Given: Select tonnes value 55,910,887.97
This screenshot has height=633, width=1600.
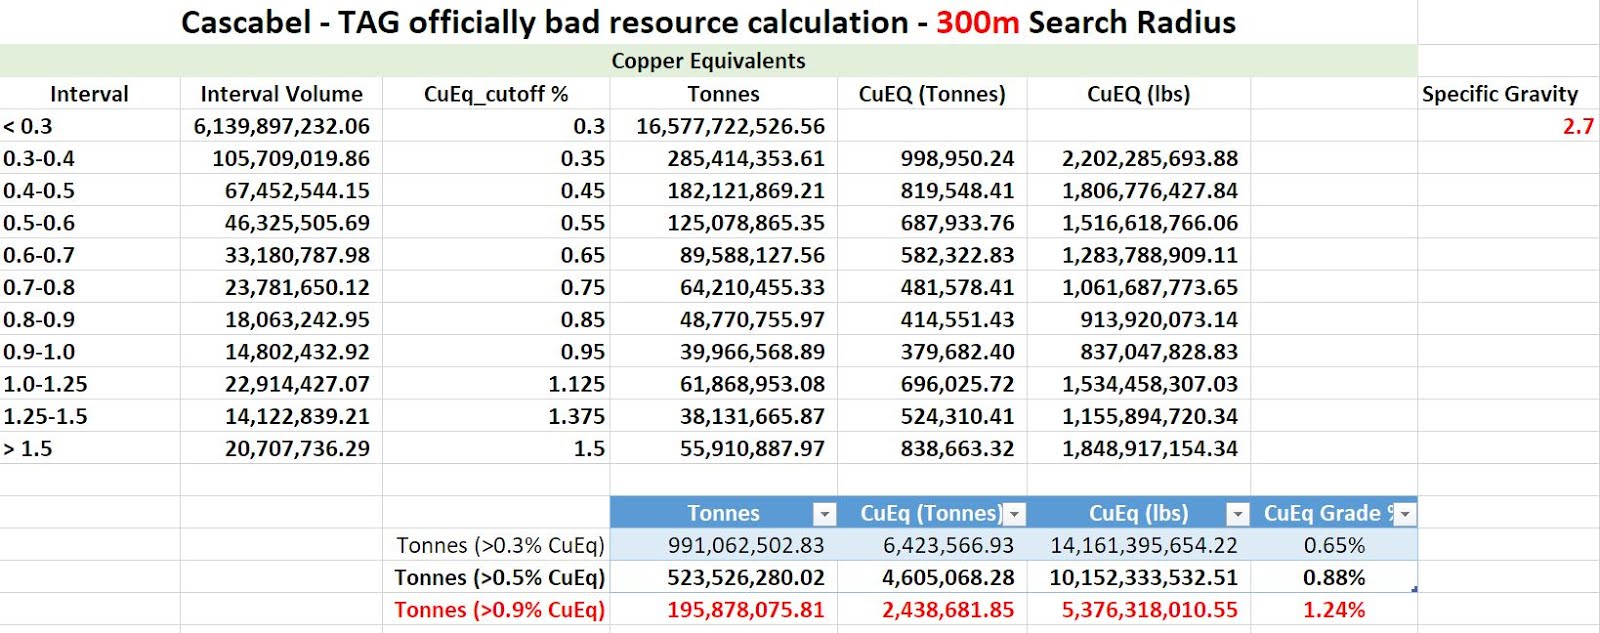Looking at the screenshot, I should (724, 448).
